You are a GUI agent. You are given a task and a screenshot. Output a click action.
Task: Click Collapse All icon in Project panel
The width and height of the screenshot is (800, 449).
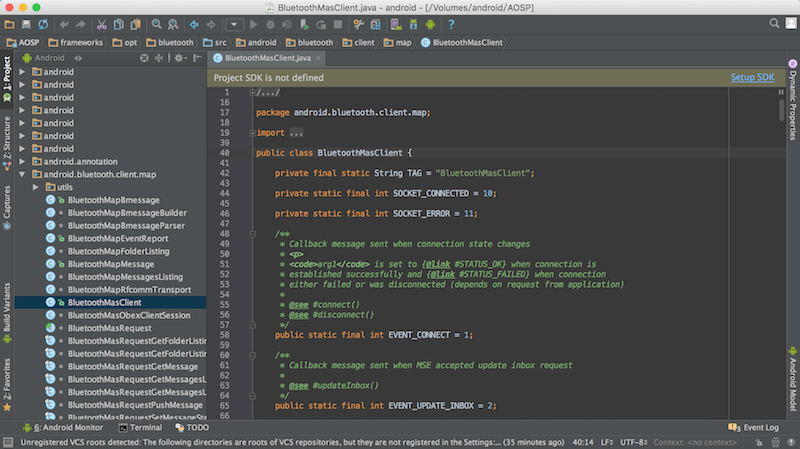pos(159,58)
